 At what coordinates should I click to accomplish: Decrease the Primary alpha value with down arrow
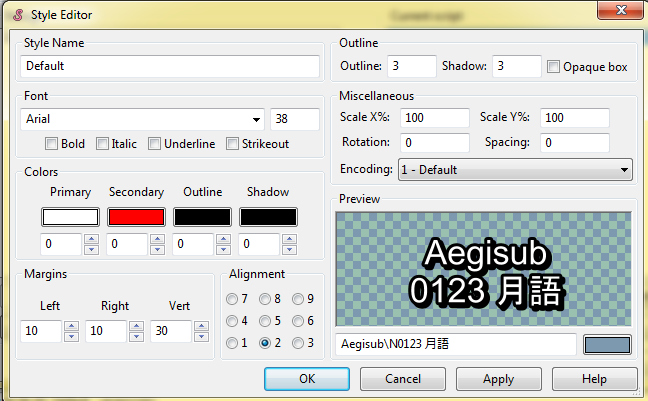coord(91,249)
